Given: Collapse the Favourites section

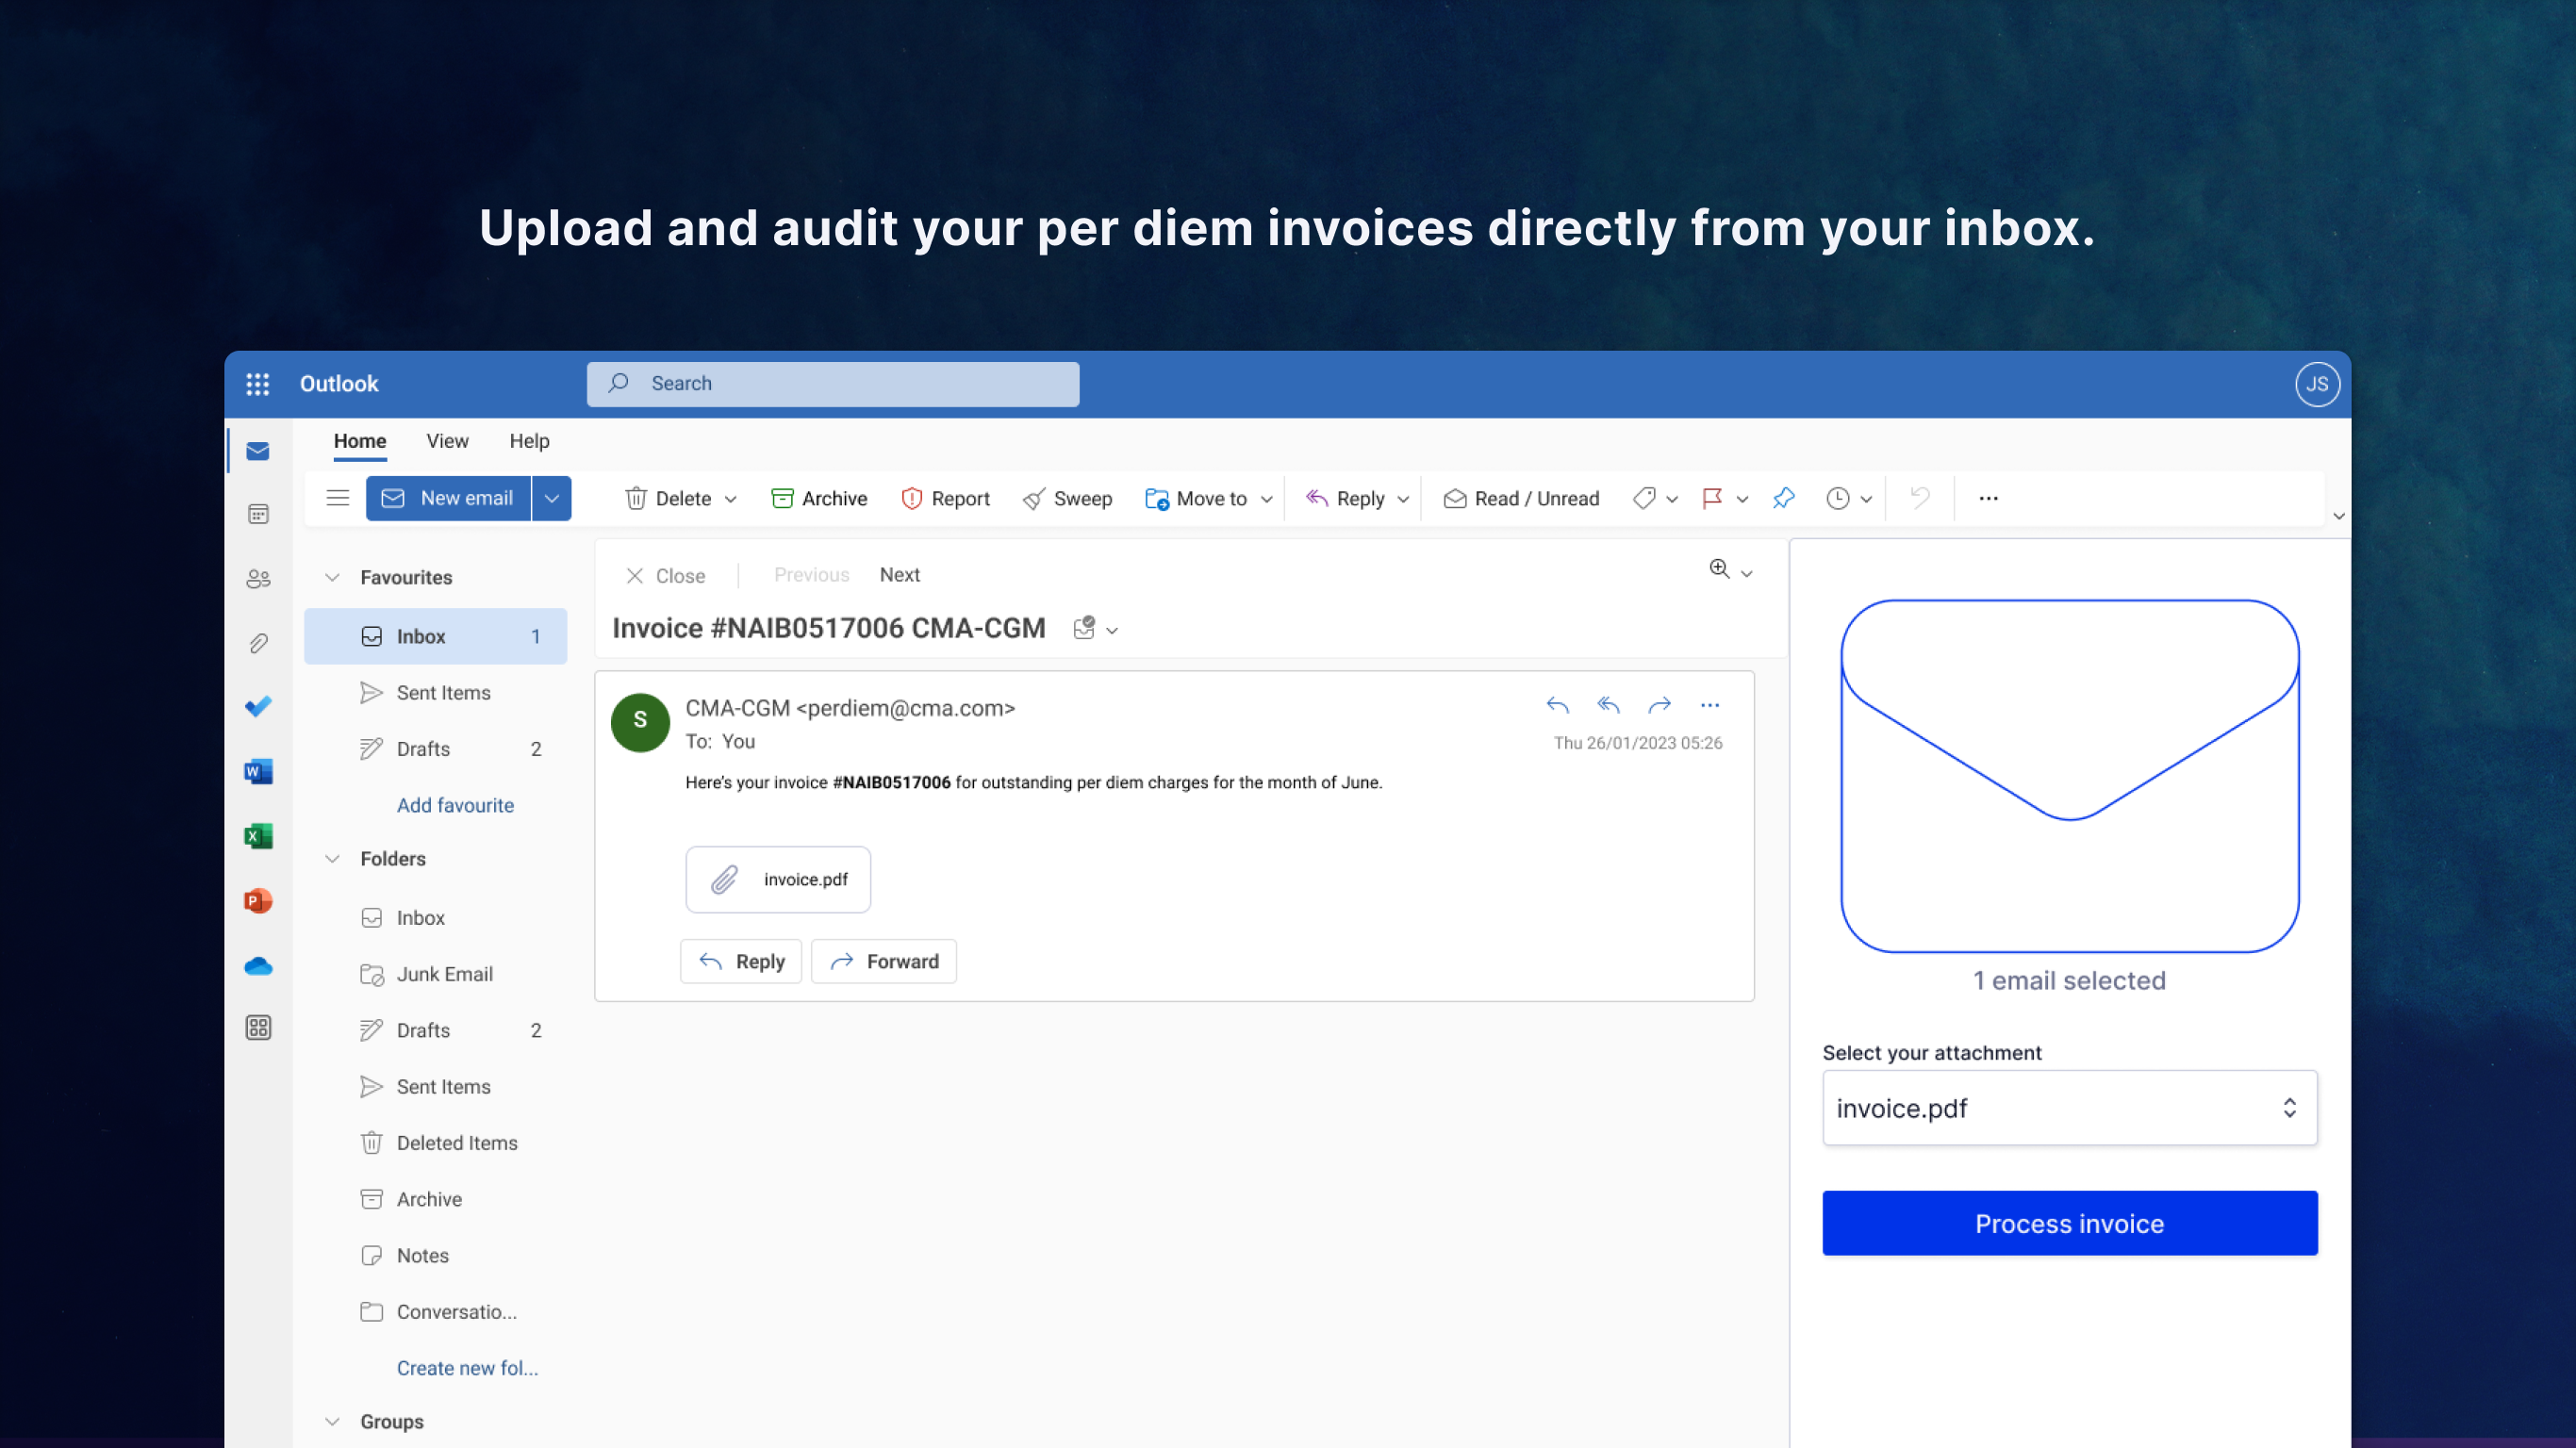Looking at the screenshot, I should pos(333,577).
